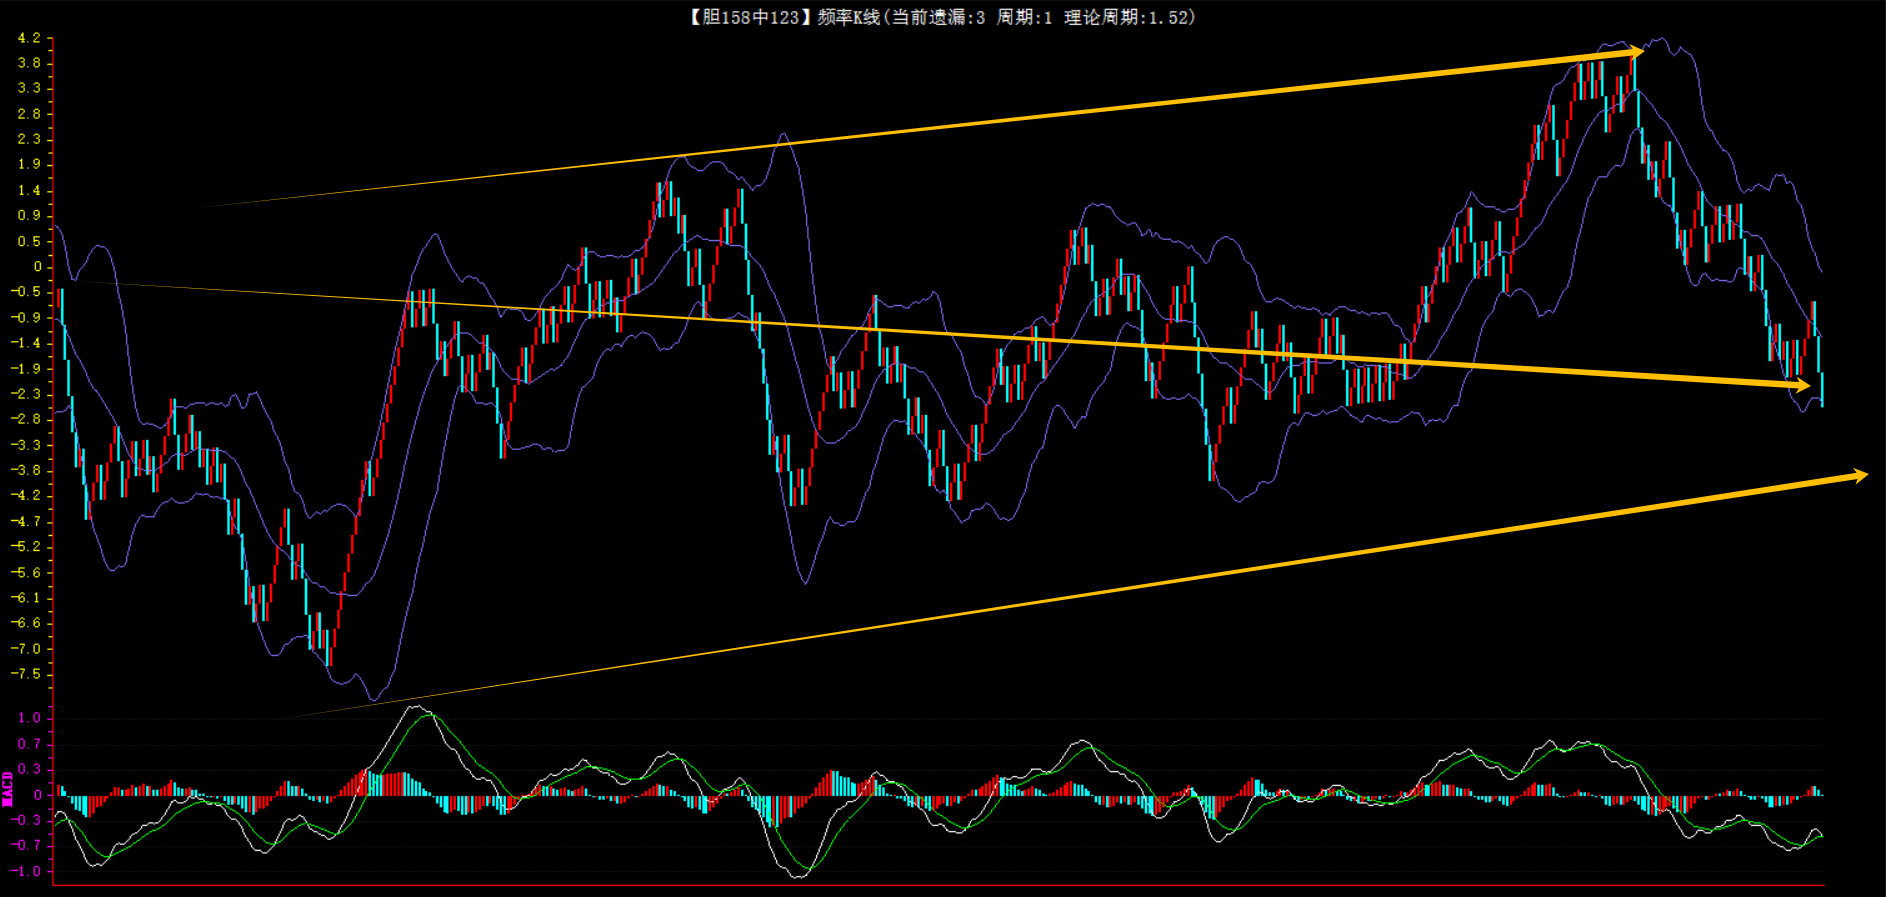Click the 4.2 label on the price axis

[29, 38]
